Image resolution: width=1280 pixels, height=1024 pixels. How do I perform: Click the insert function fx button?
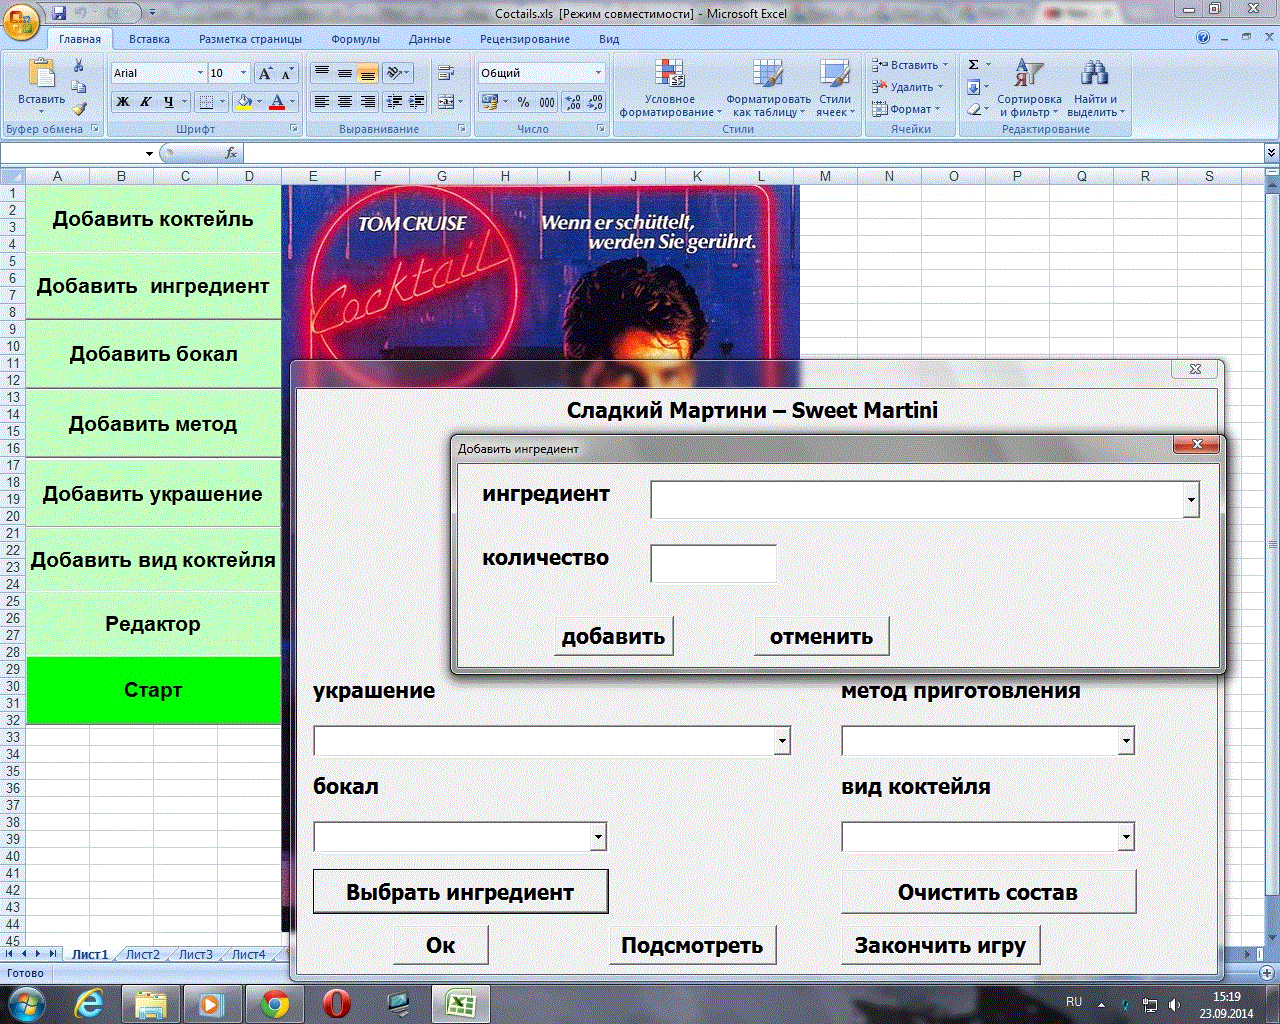click(231, 153)
